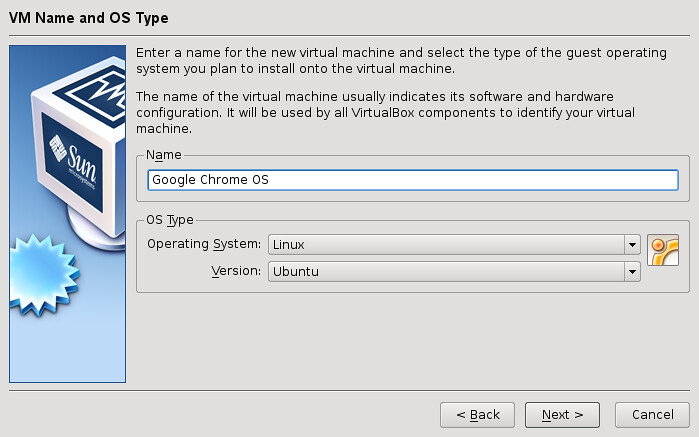This screenshot has width=699, height=437.
Task: Cancel the new VM wizard
Action: (x=653, y=415)
